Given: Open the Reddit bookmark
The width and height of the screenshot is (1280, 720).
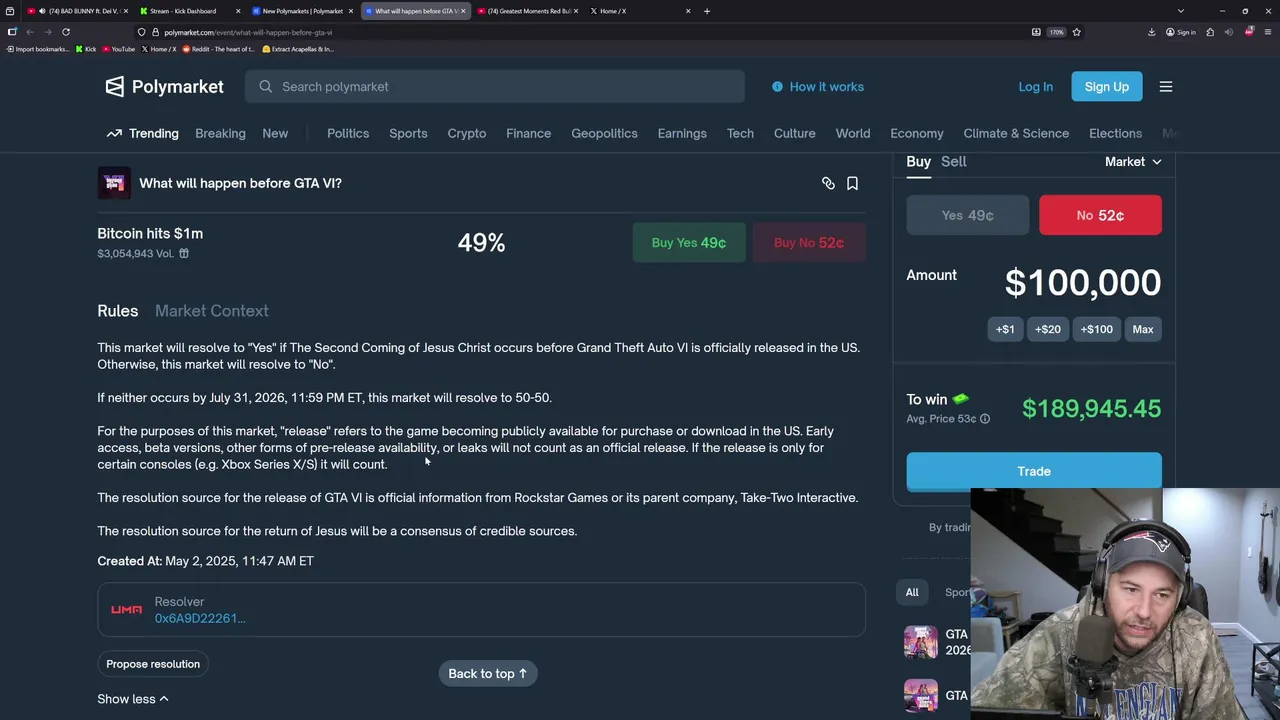Looking at the screenshot, I should pyautogui.click(x=218, y=49).
